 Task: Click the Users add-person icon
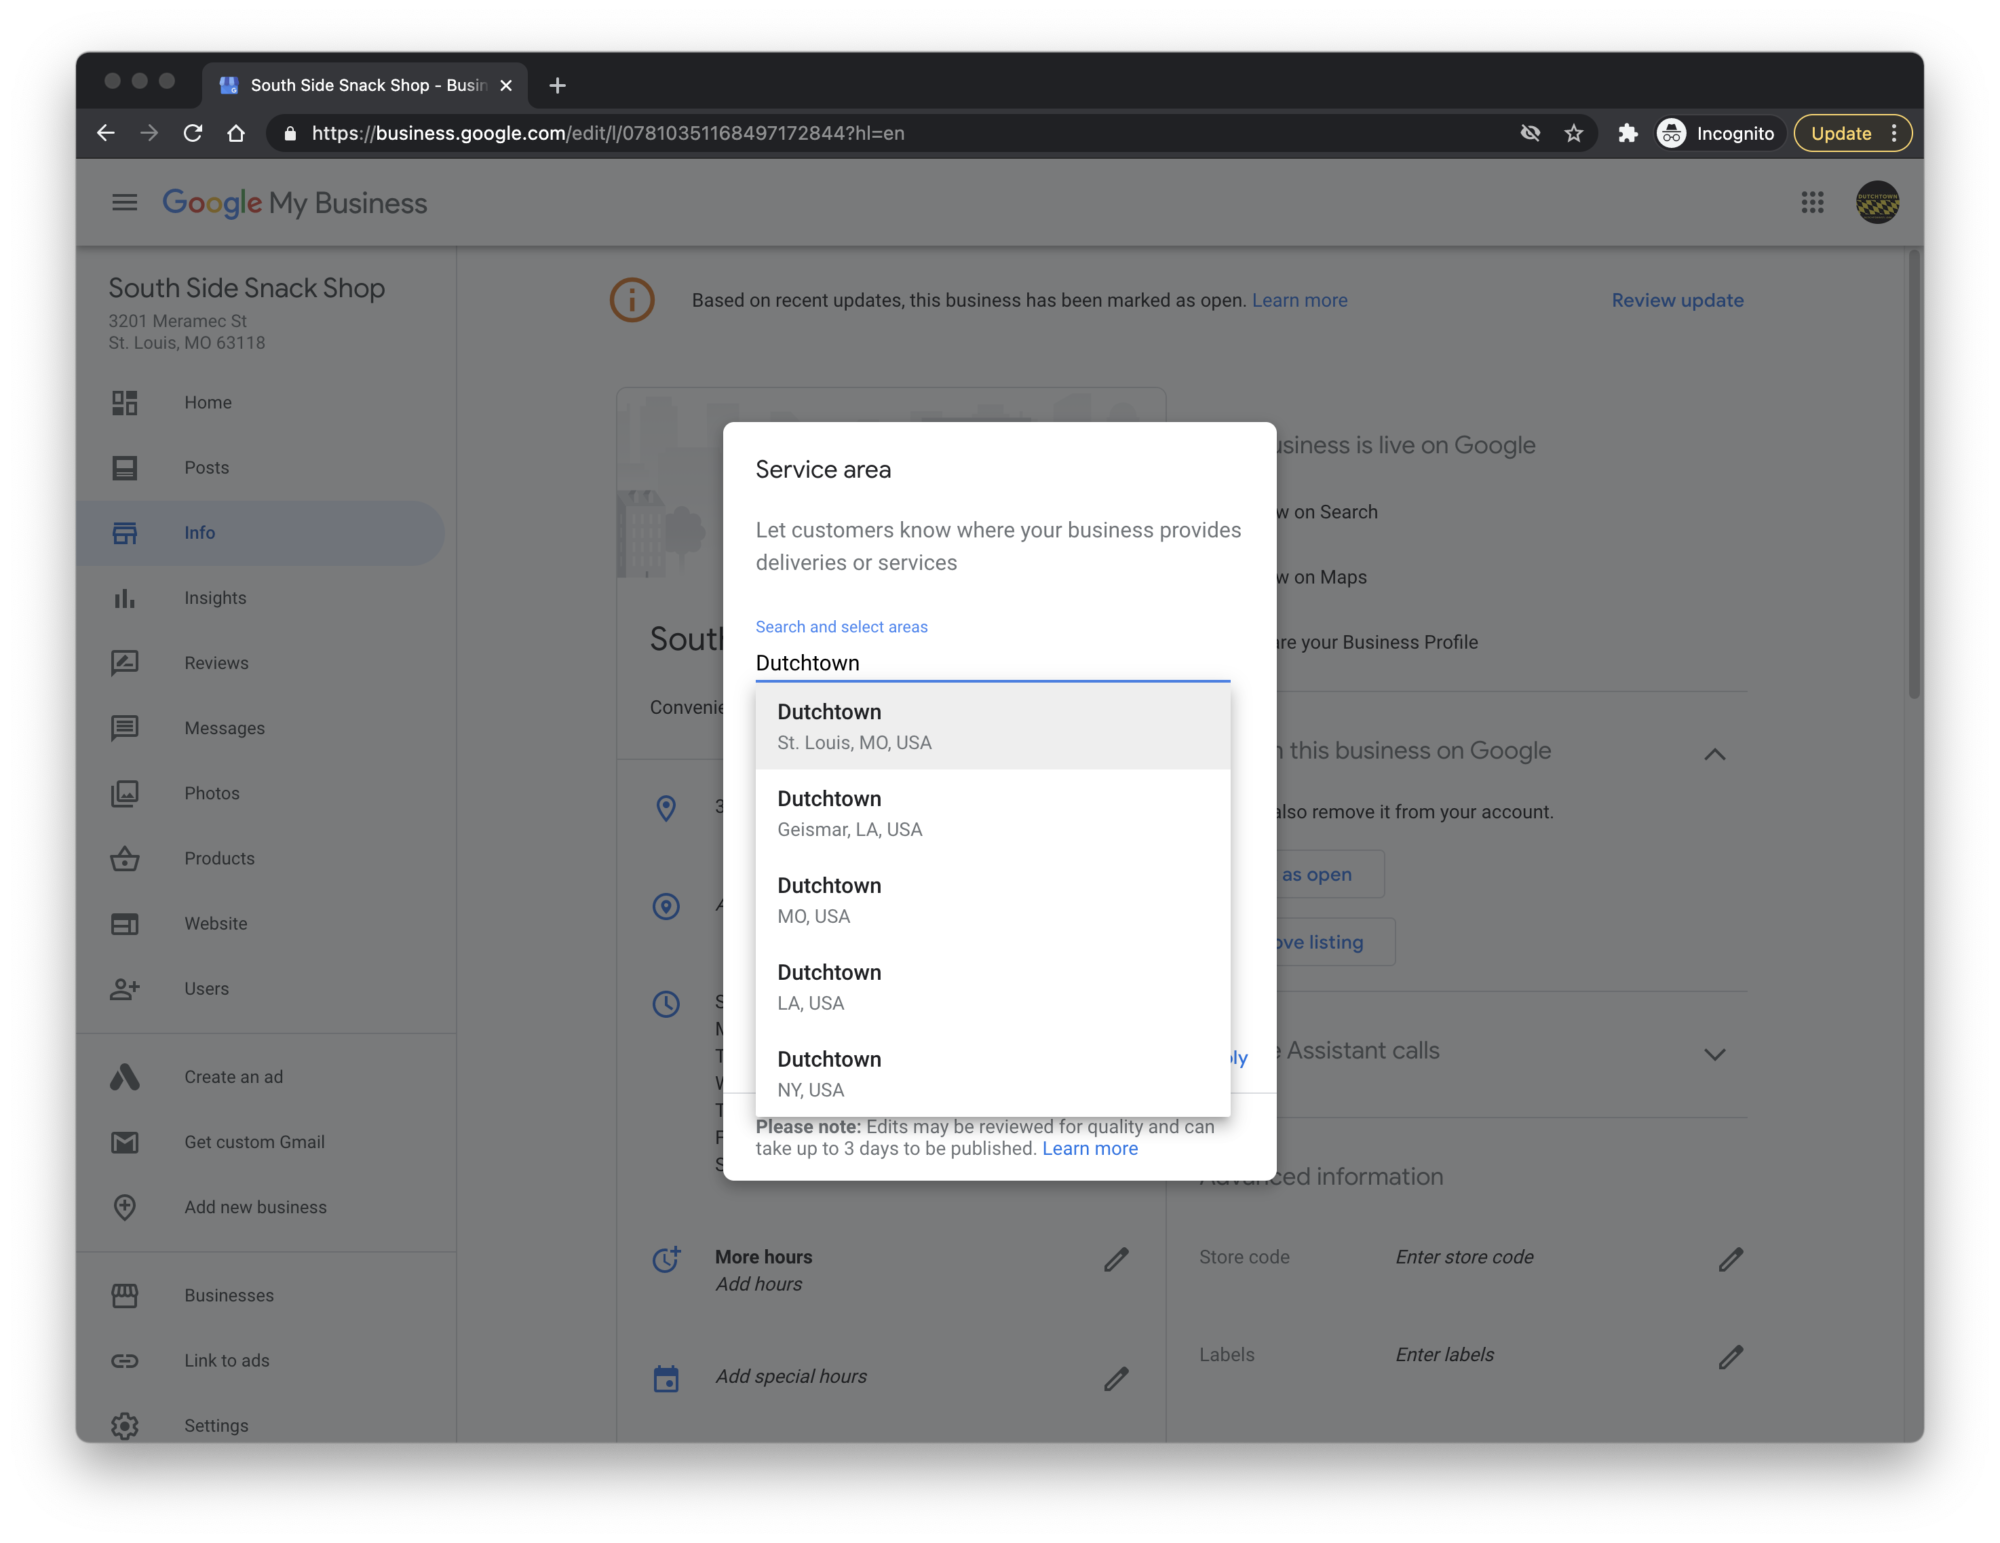point(125,988)
